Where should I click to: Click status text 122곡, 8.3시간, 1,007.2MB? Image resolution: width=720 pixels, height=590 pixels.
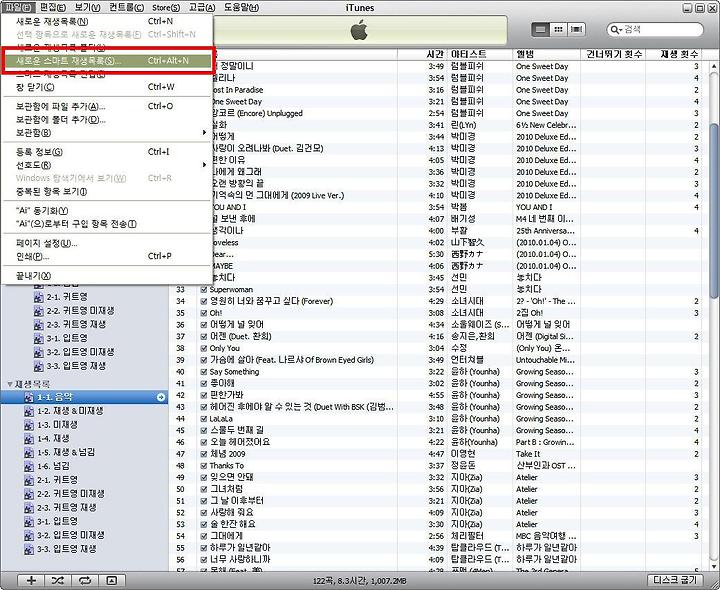click(x=360, y=581)
